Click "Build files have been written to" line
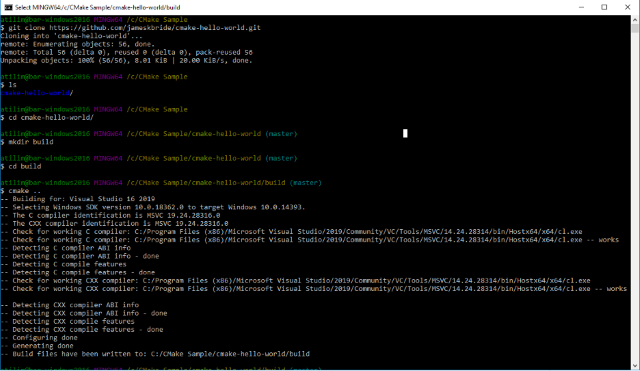 coord(155,354)
